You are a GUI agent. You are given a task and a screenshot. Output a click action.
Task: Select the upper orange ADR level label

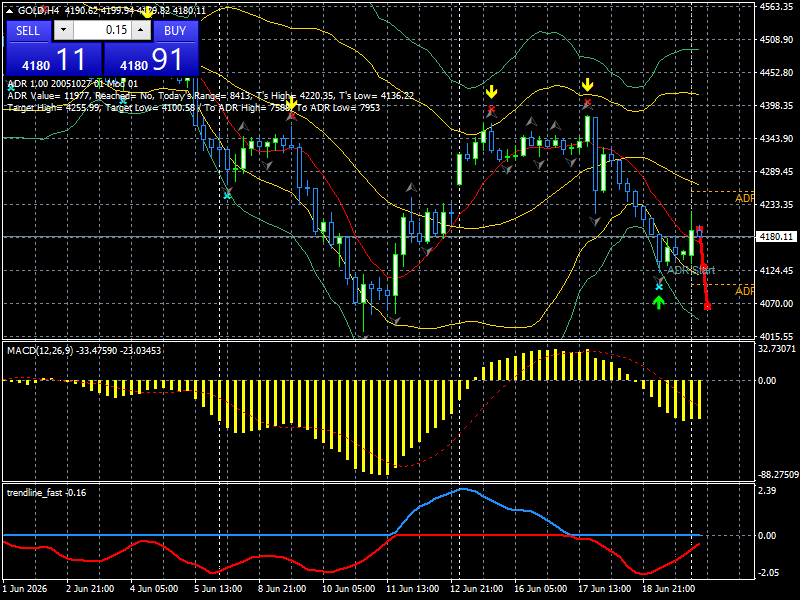point(744,198)
